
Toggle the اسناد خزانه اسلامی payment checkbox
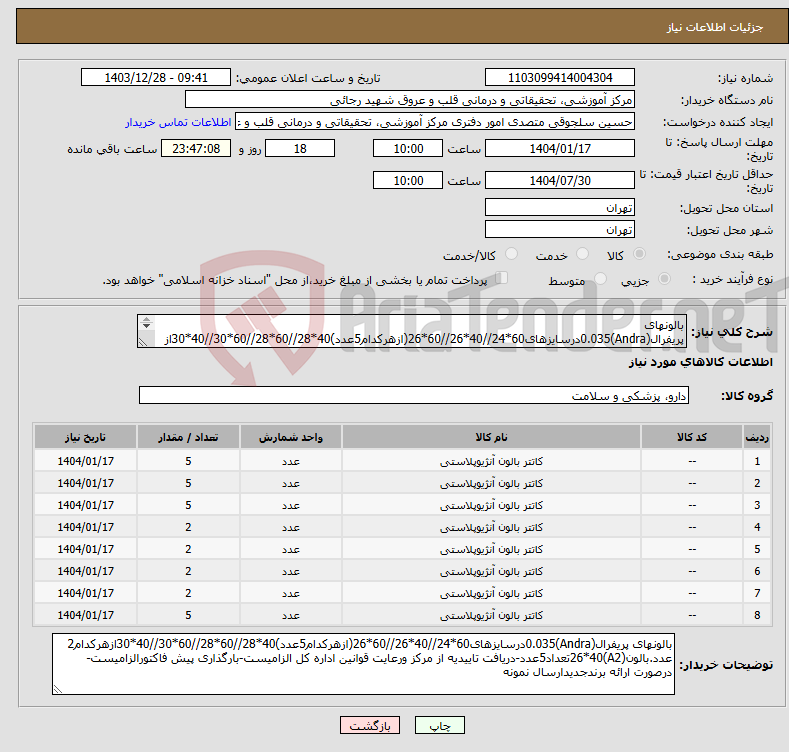[502, 279]
